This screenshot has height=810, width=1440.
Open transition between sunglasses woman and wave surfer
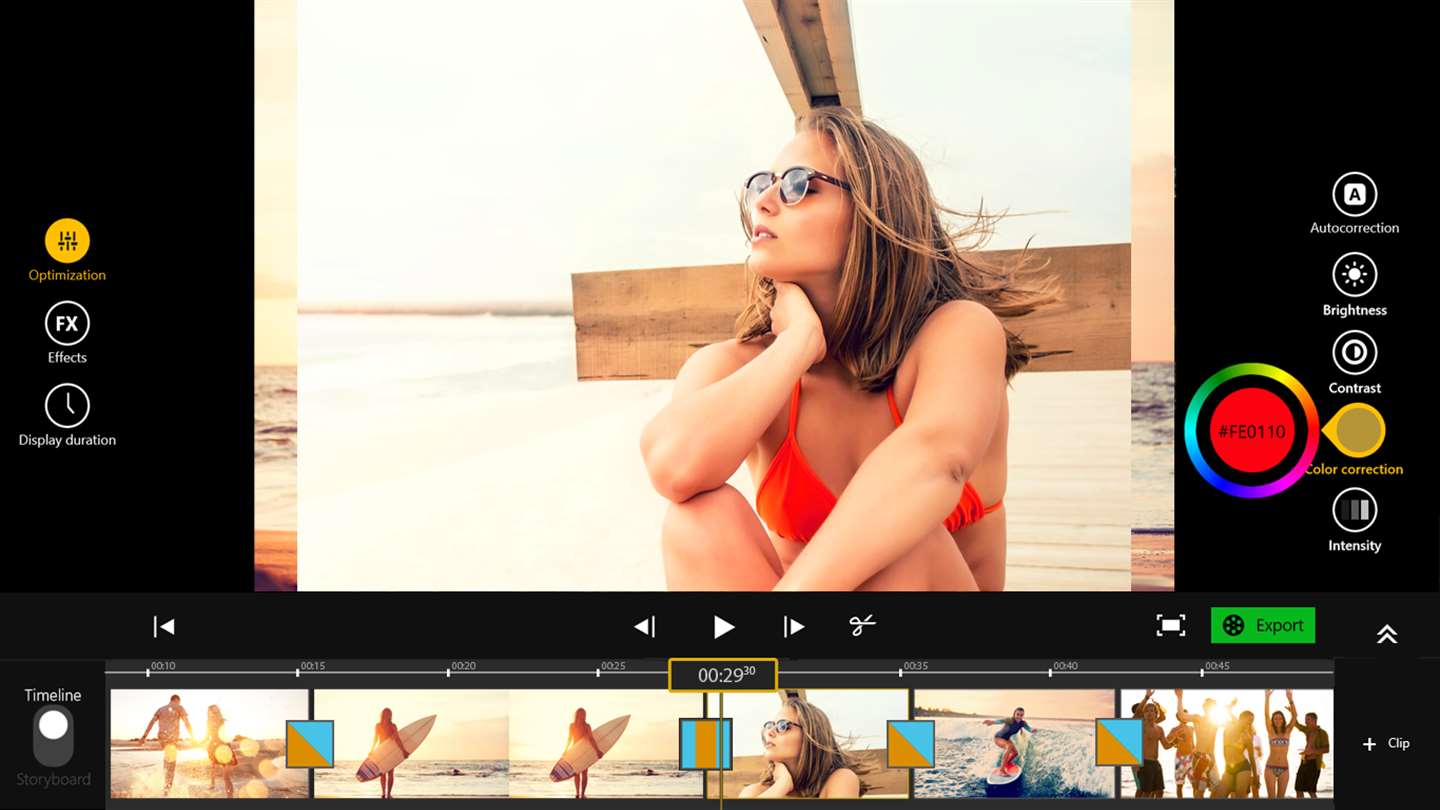[x=911, y=744]
